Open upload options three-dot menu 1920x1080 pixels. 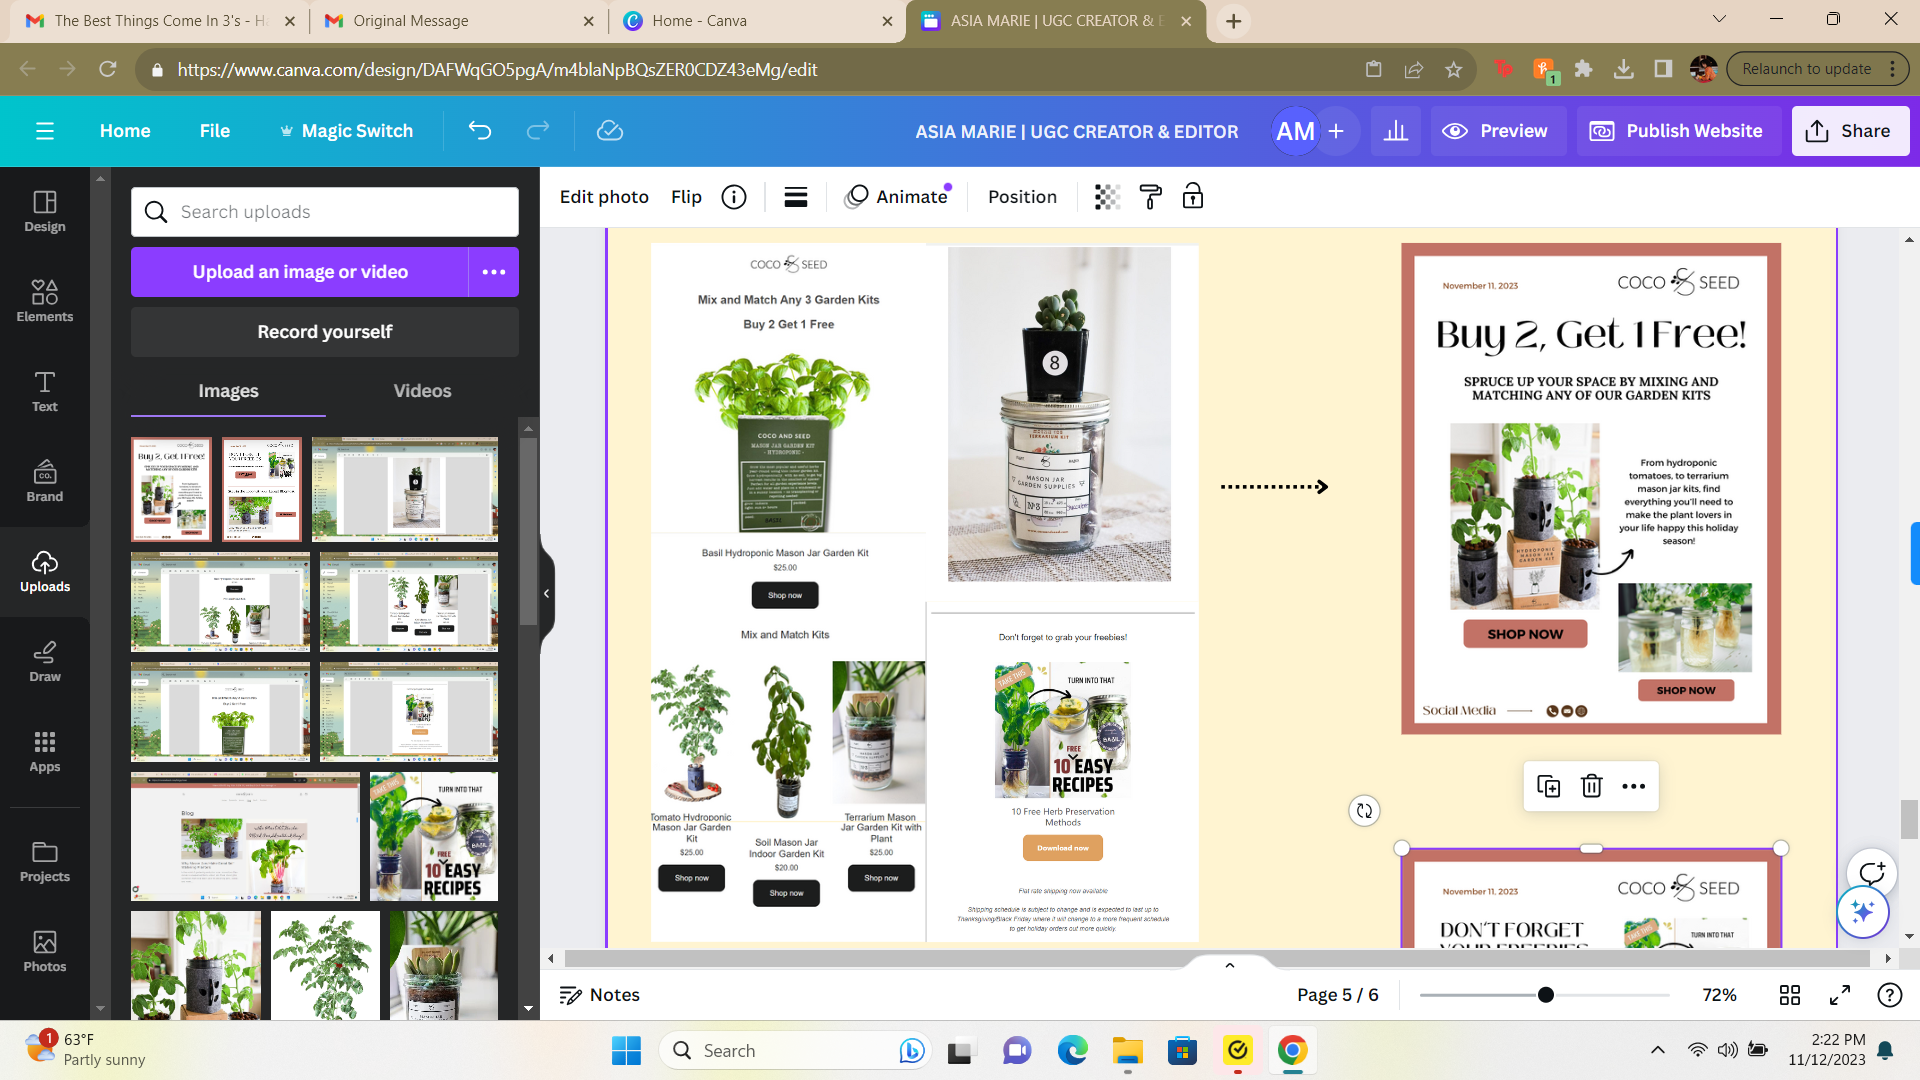494,272
